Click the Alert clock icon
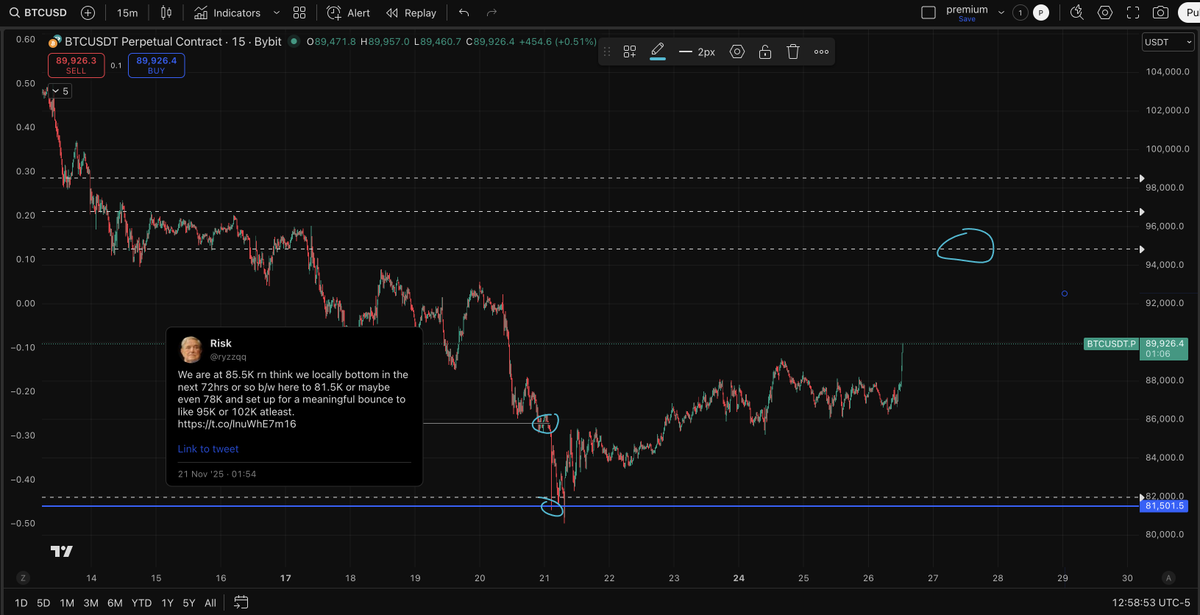Image resolution: width=1200 pixels, height=615 pixels. point(336,12)
